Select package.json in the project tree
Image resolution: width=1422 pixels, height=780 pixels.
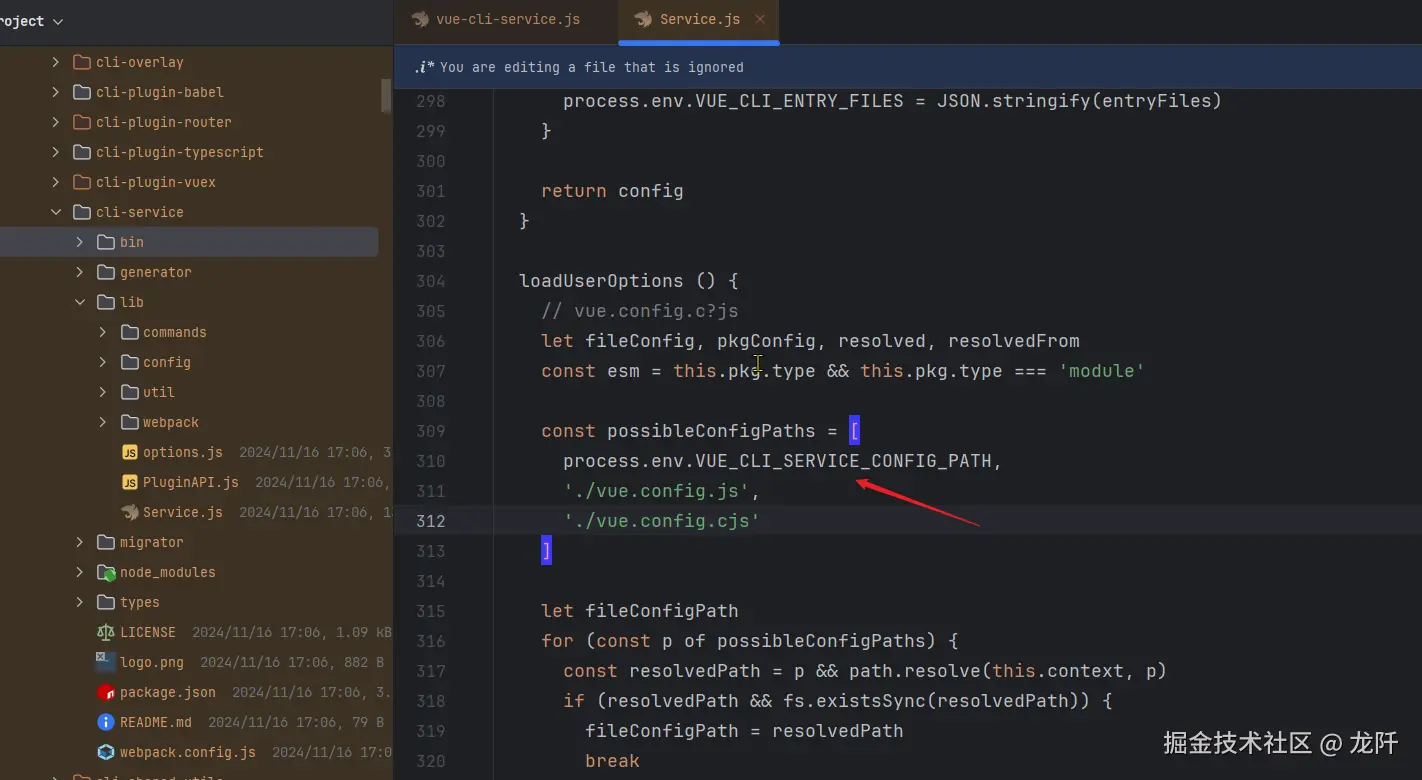coord(168,692)
